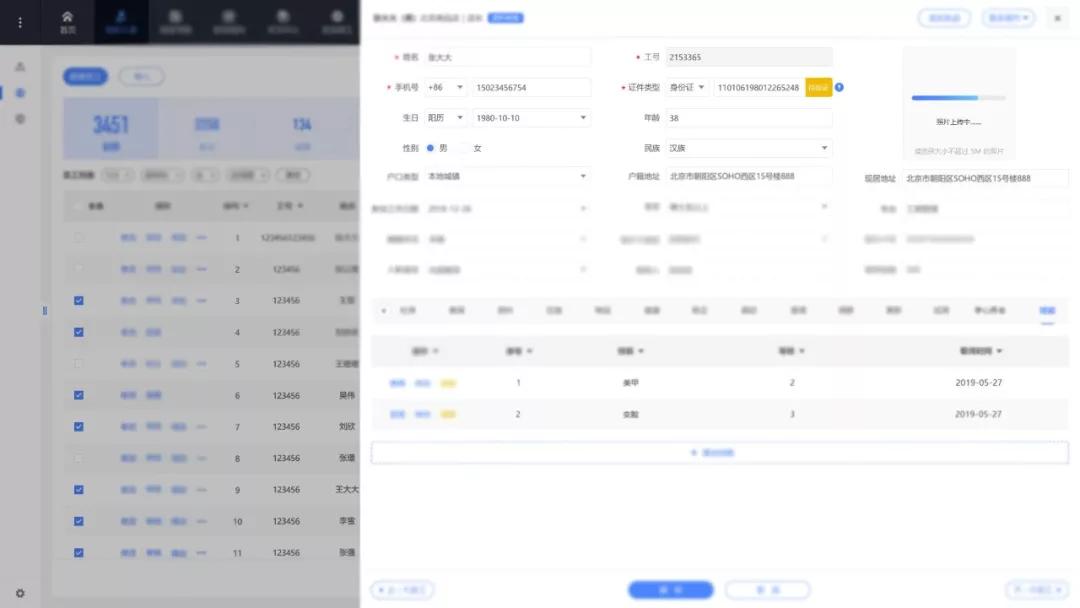Select the 3451 summary tab in employee list
1080x608 pixels.
click(111, 129)
